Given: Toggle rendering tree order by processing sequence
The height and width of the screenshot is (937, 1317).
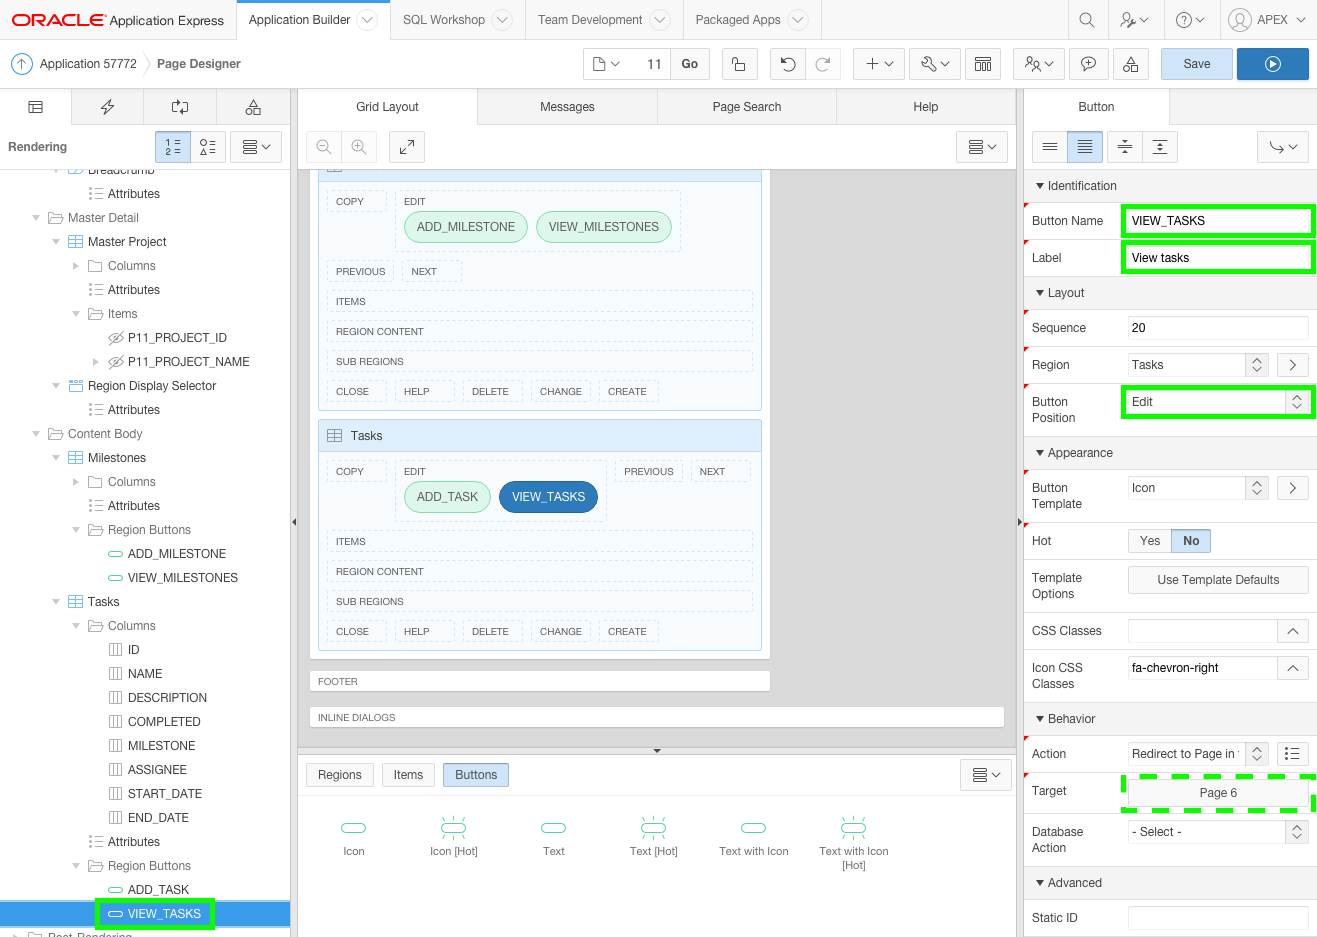Looking at the screenshot, I should [172, 146].
